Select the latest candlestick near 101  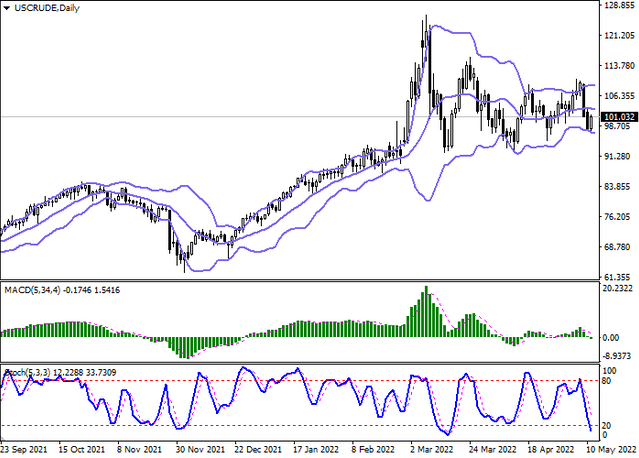[592, 123]
